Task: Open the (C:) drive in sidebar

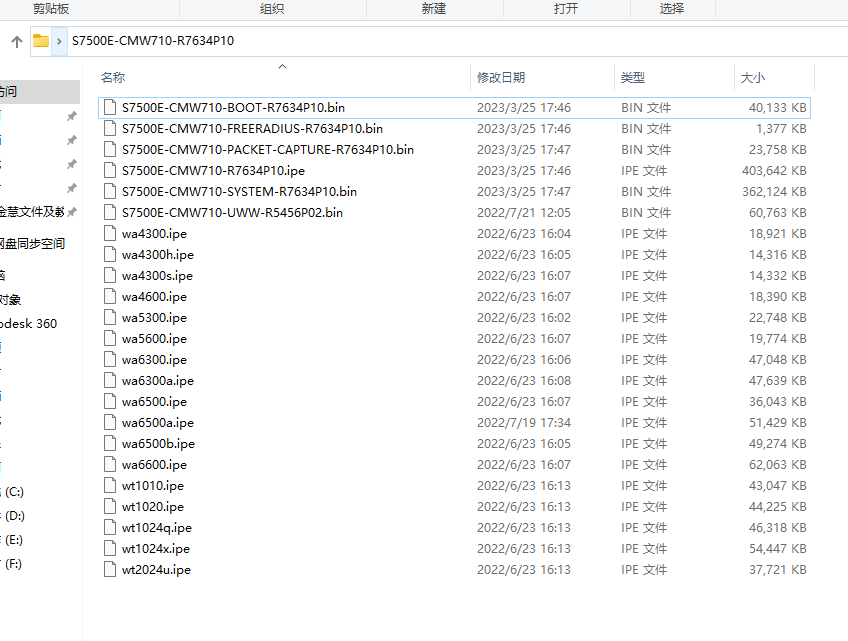Action: point(13,492)
